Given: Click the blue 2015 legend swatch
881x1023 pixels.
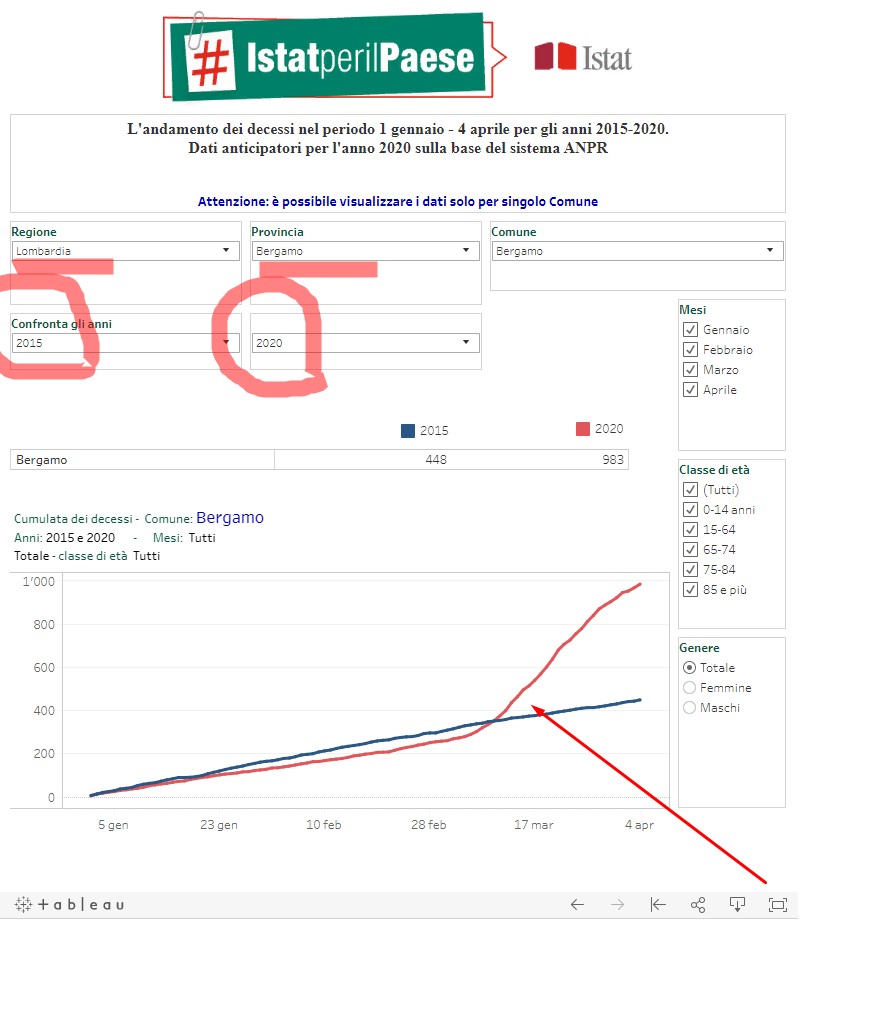Looking at the screenshot, I should [x=408, y=431].
